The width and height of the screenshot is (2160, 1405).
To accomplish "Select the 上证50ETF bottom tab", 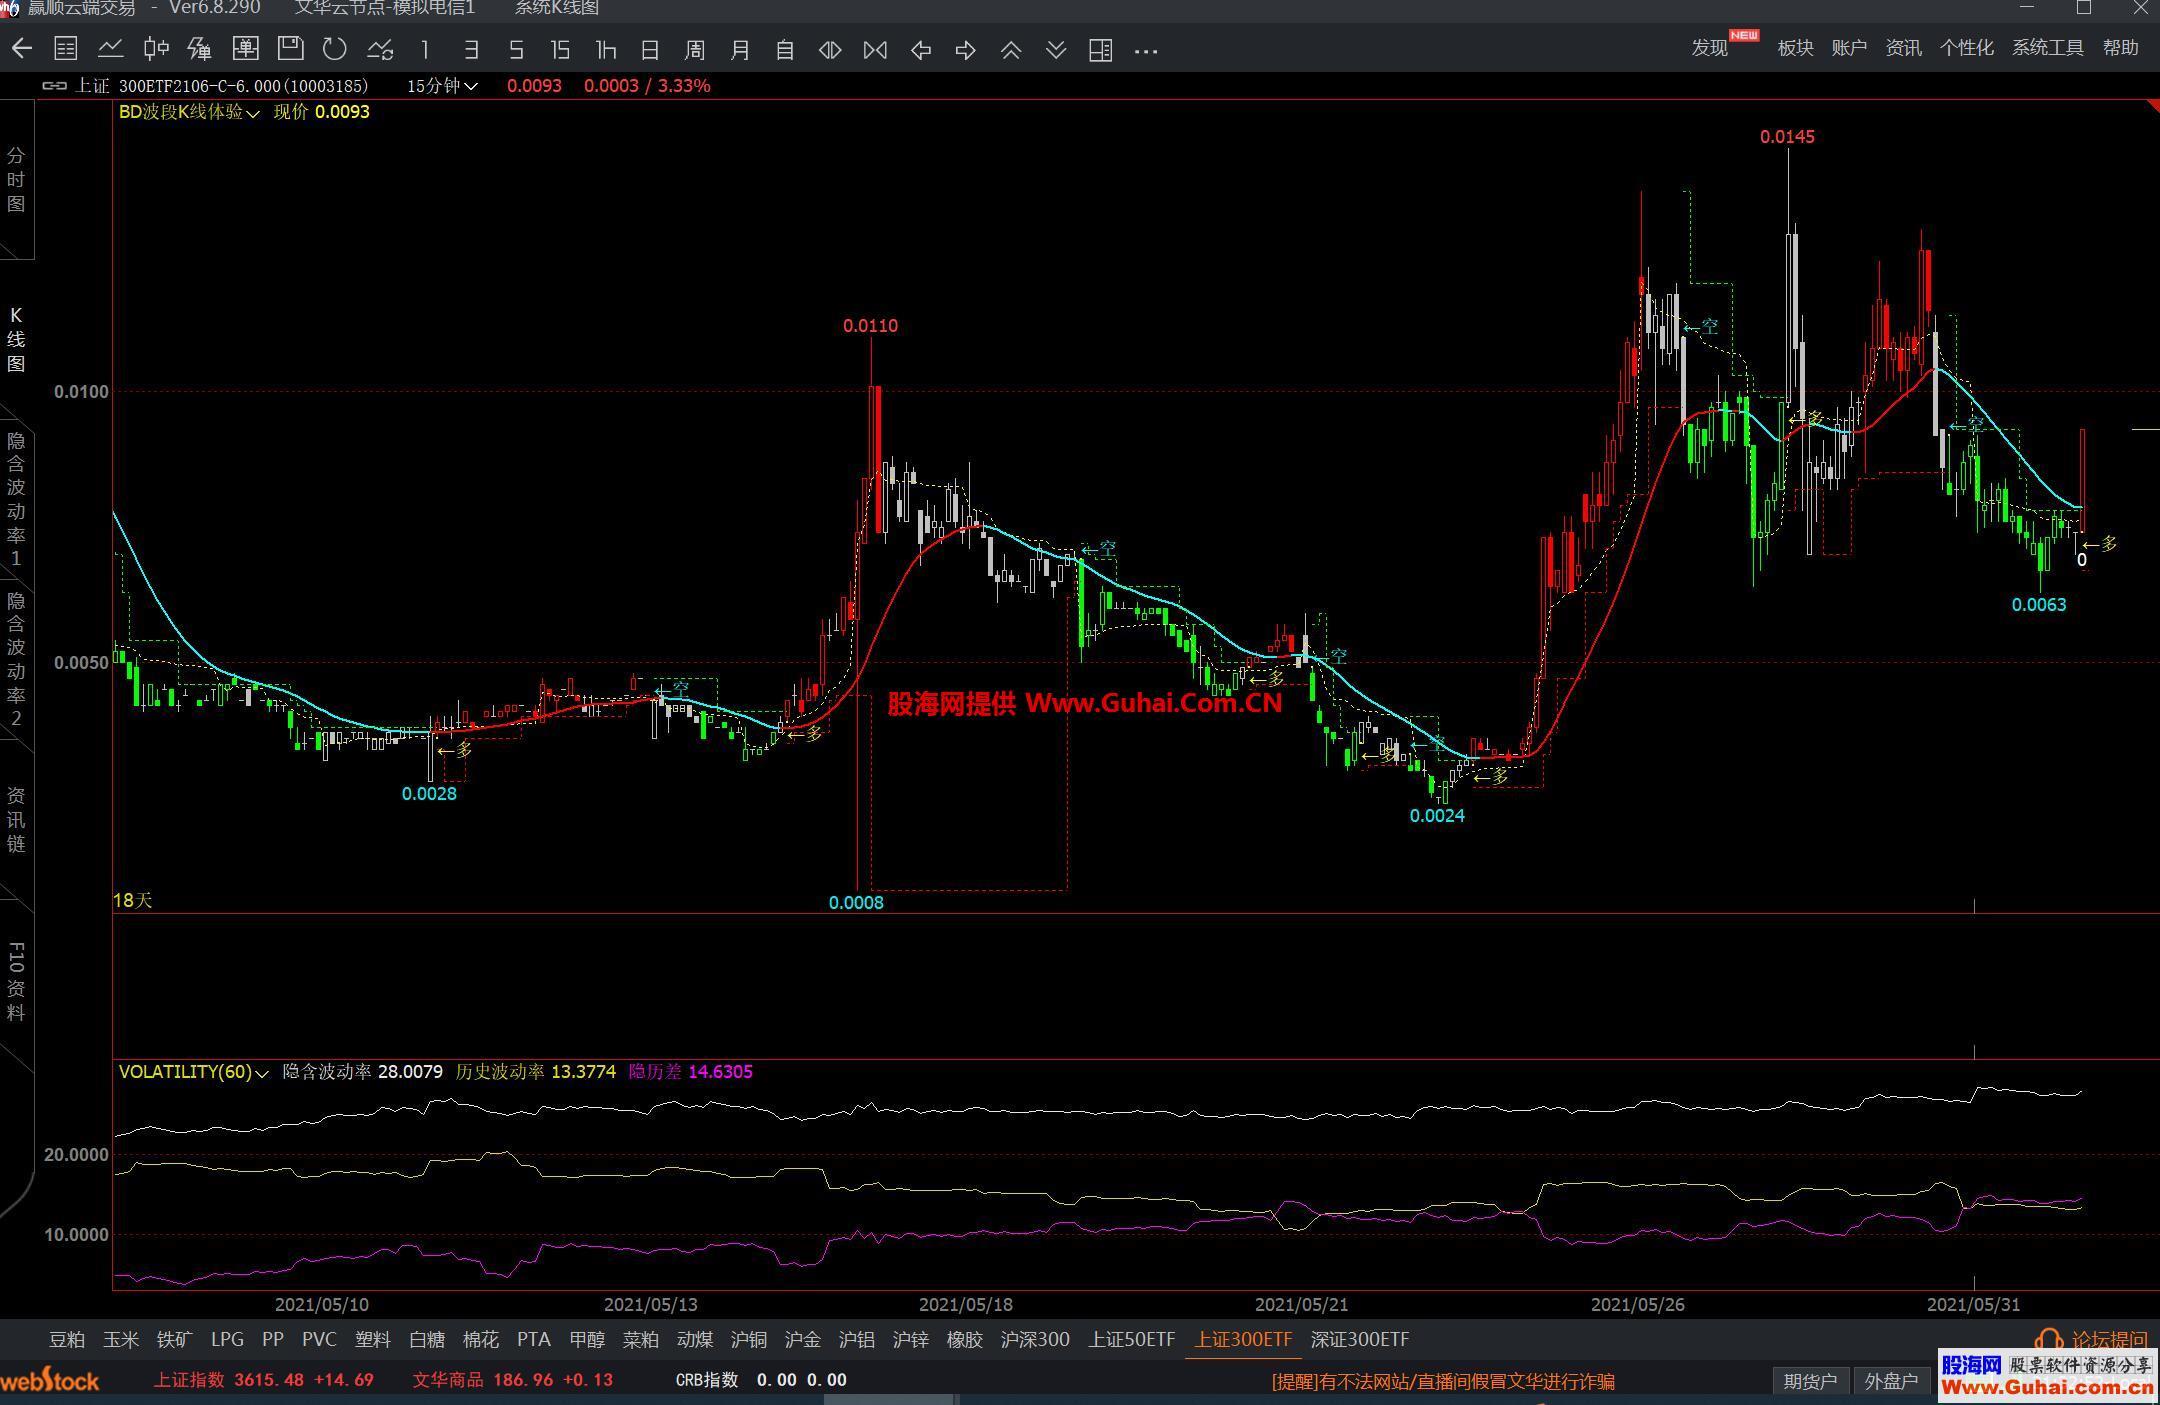I will tap(1131, 1339).
